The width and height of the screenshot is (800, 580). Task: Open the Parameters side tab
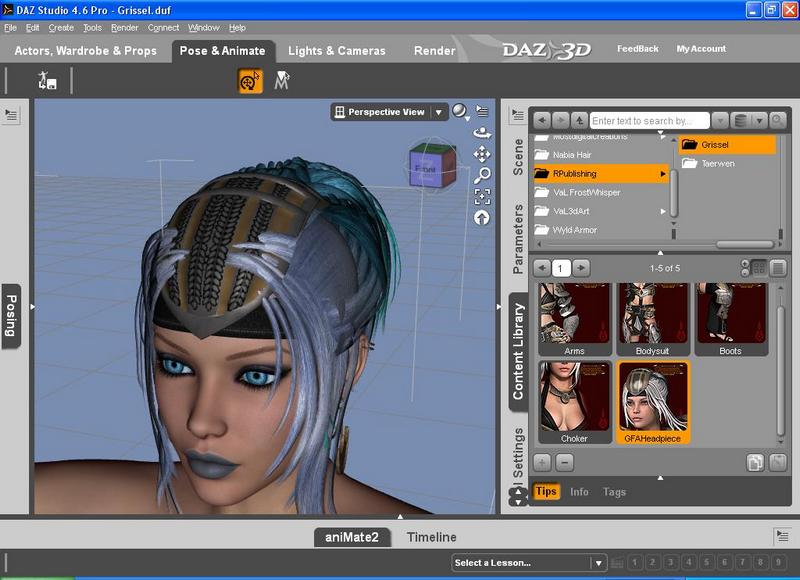pos(518,239)
